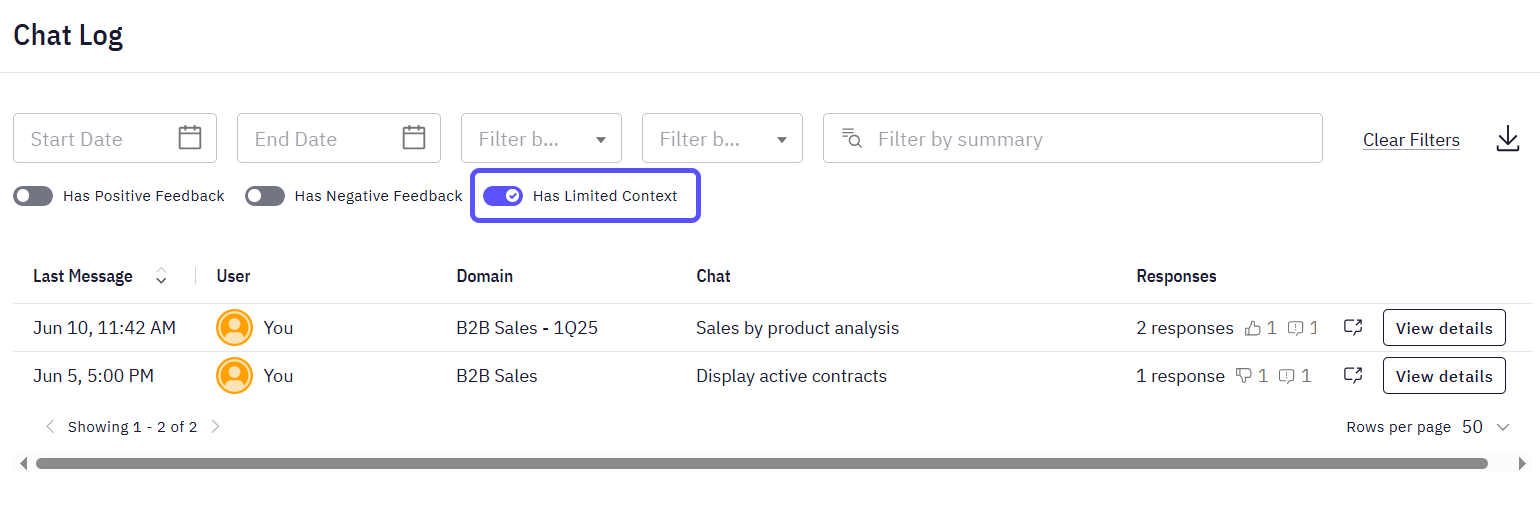Enable Has Negative Feedback toggle
This screenshot has width=1540, height=532.
click(x=265, y=196)
